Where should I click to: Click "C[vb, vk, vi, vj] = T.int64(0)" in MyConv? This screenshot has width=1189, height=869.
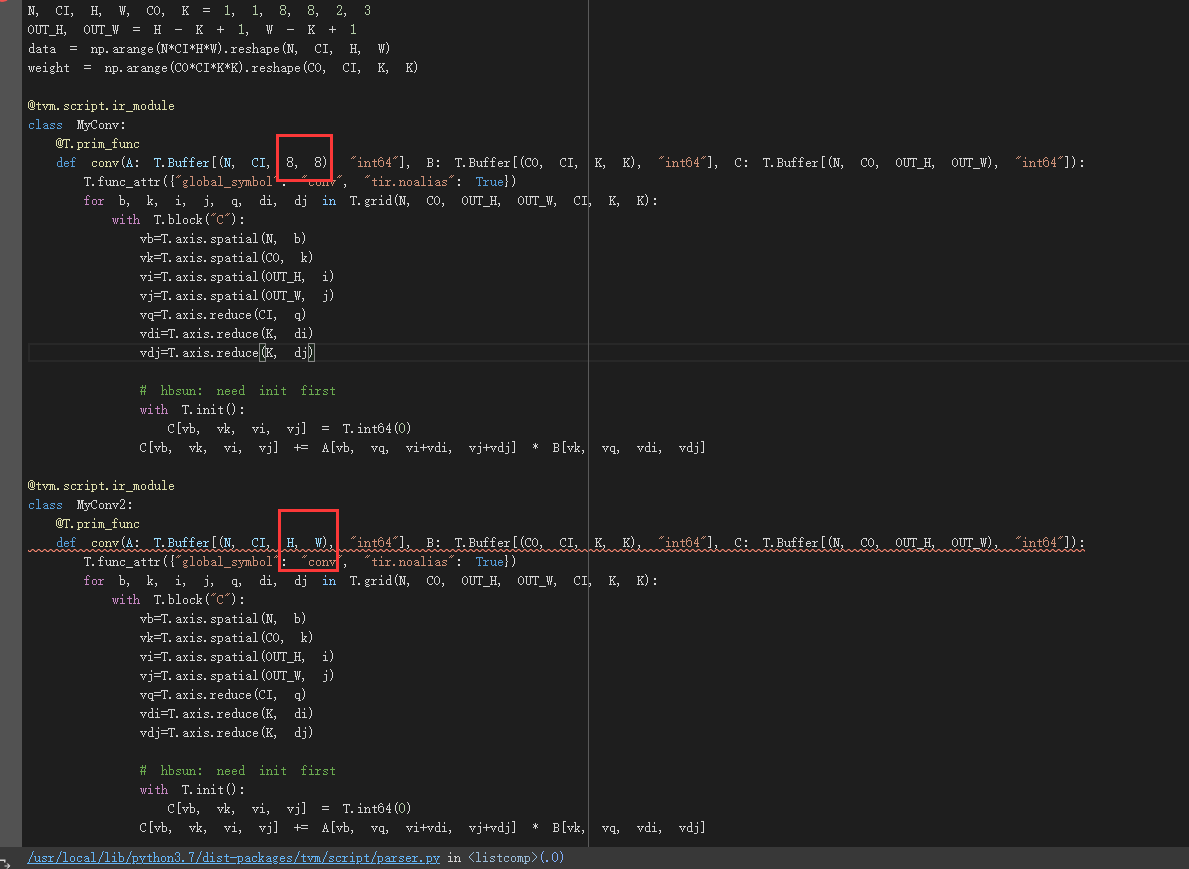coord(289,428)
